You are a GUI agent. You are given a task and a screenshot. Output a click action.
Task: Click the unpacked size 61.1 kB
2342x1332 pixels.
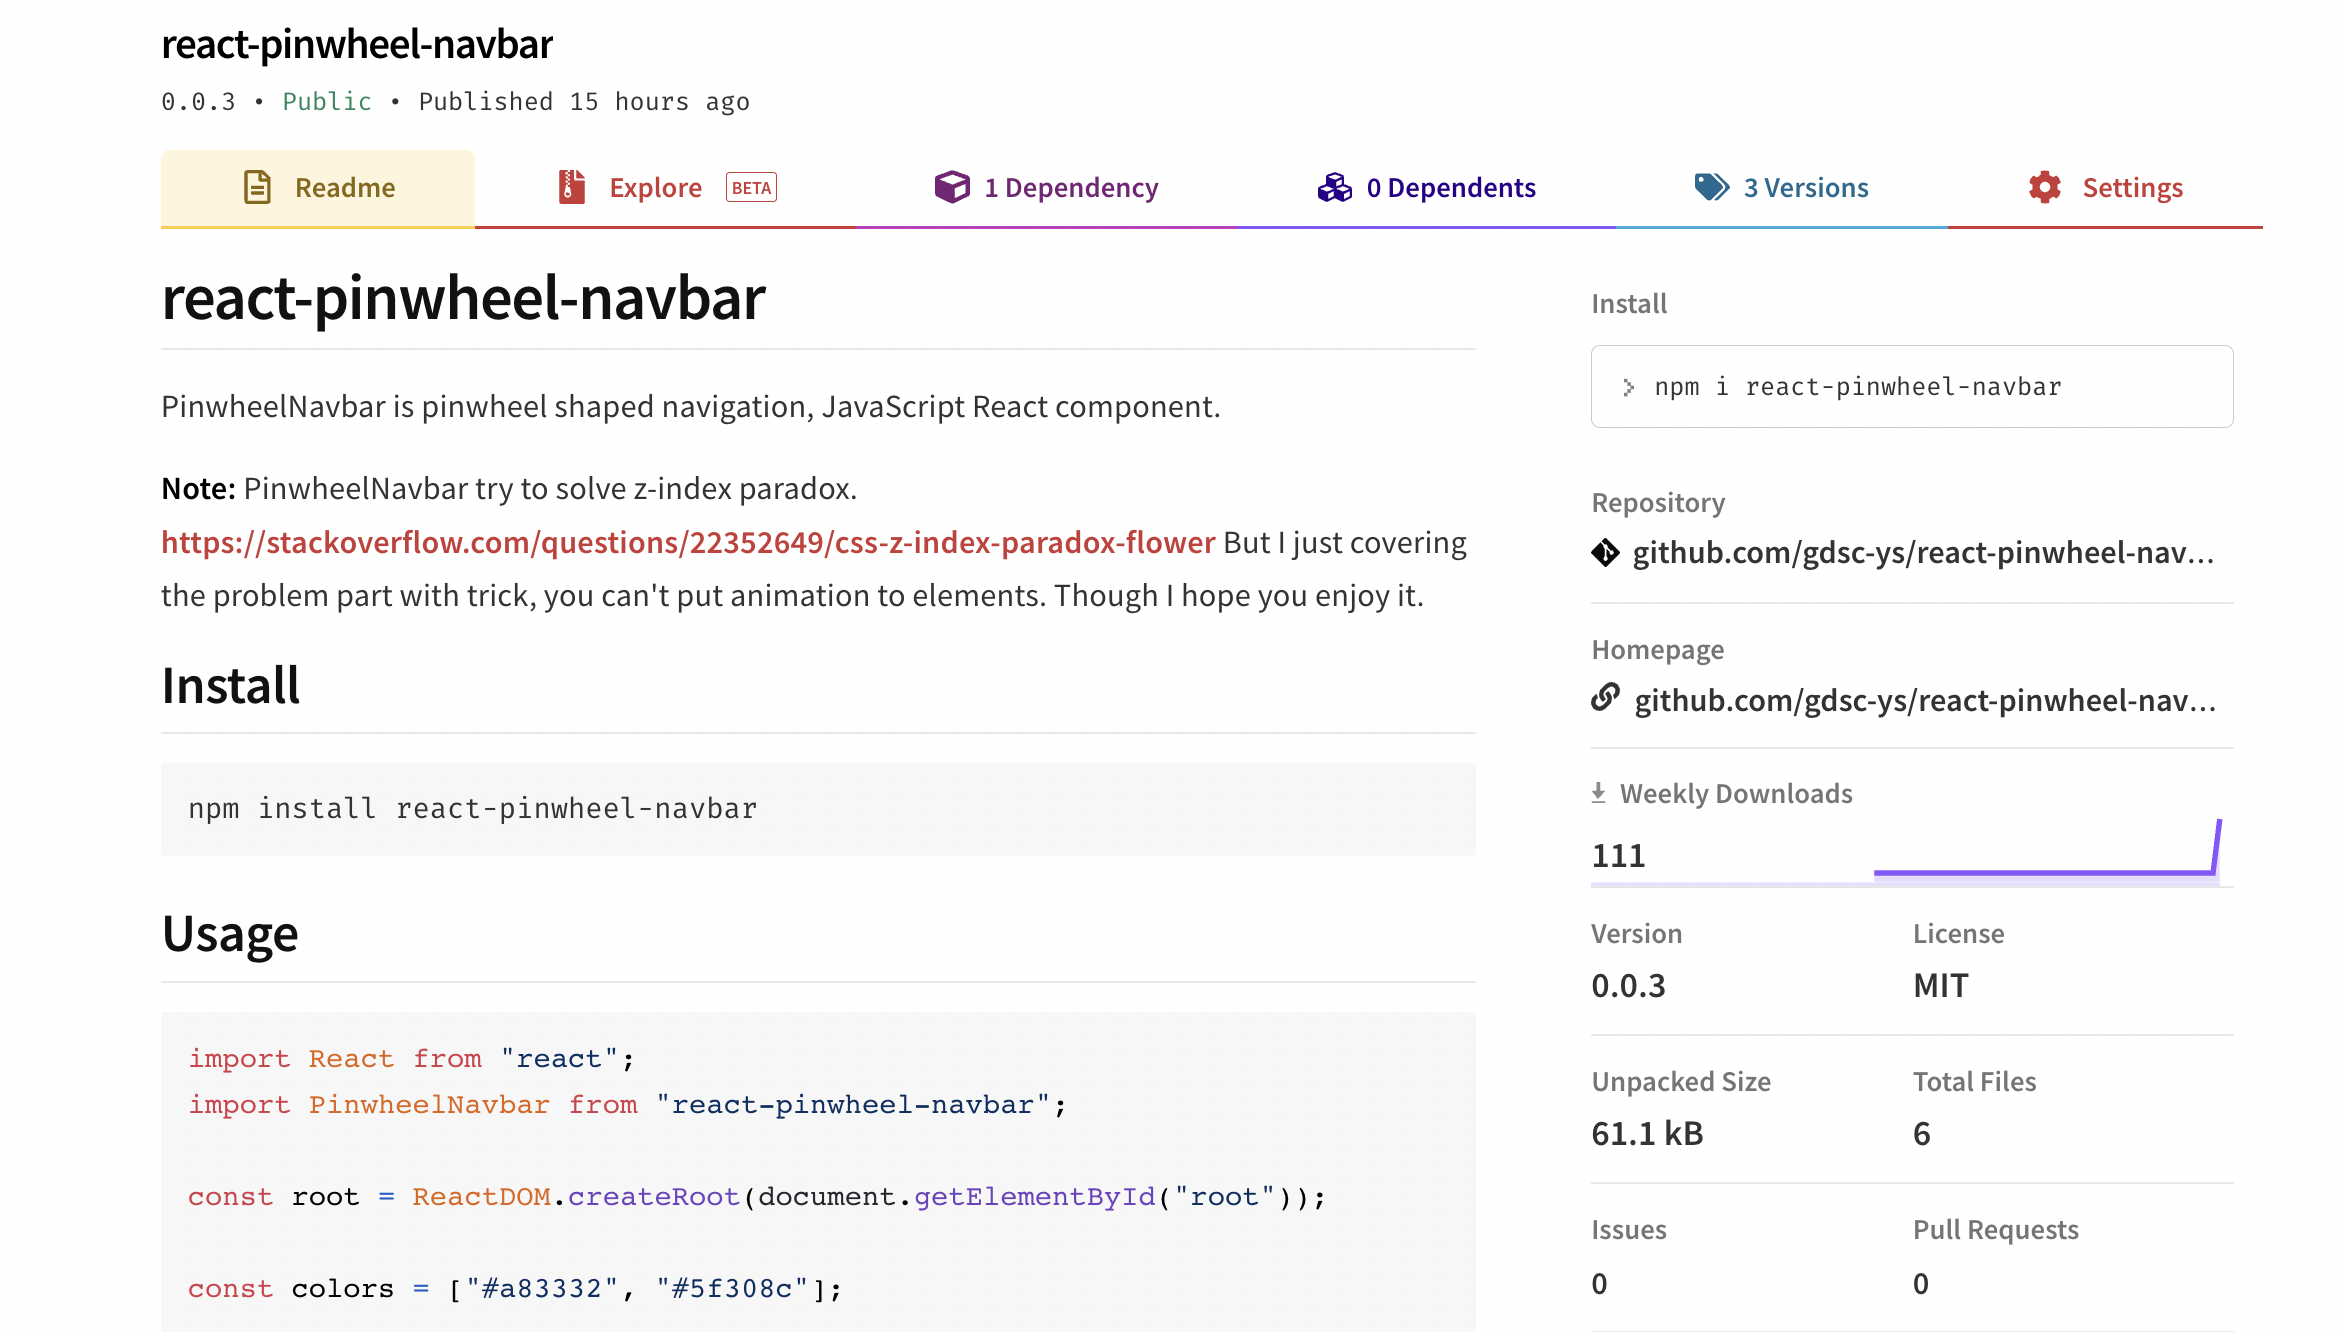1647,1134
